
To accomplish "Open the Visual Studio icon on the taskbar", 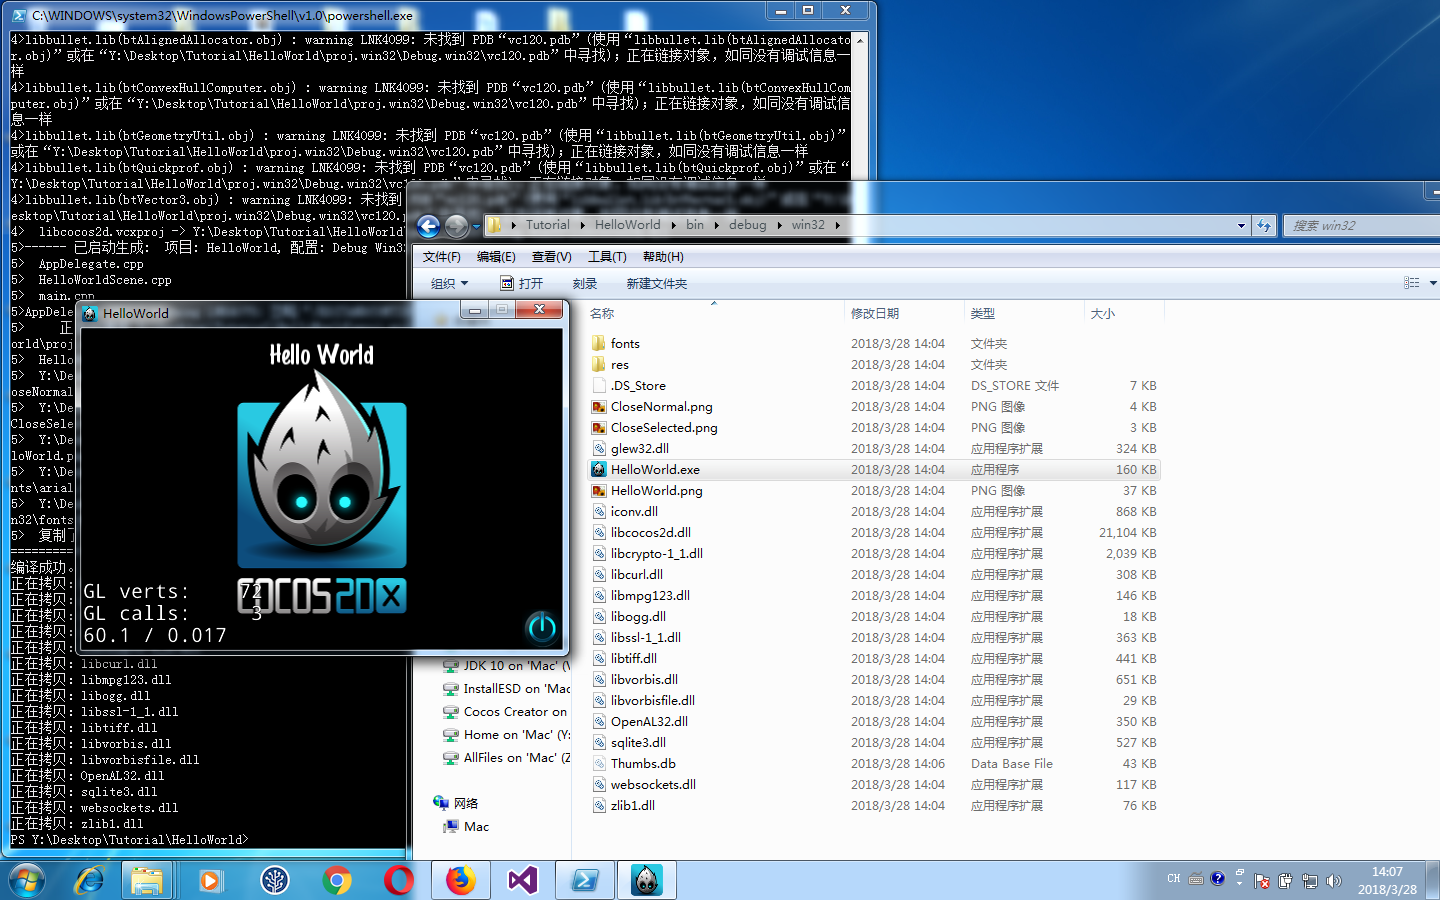I will (523, 880).
